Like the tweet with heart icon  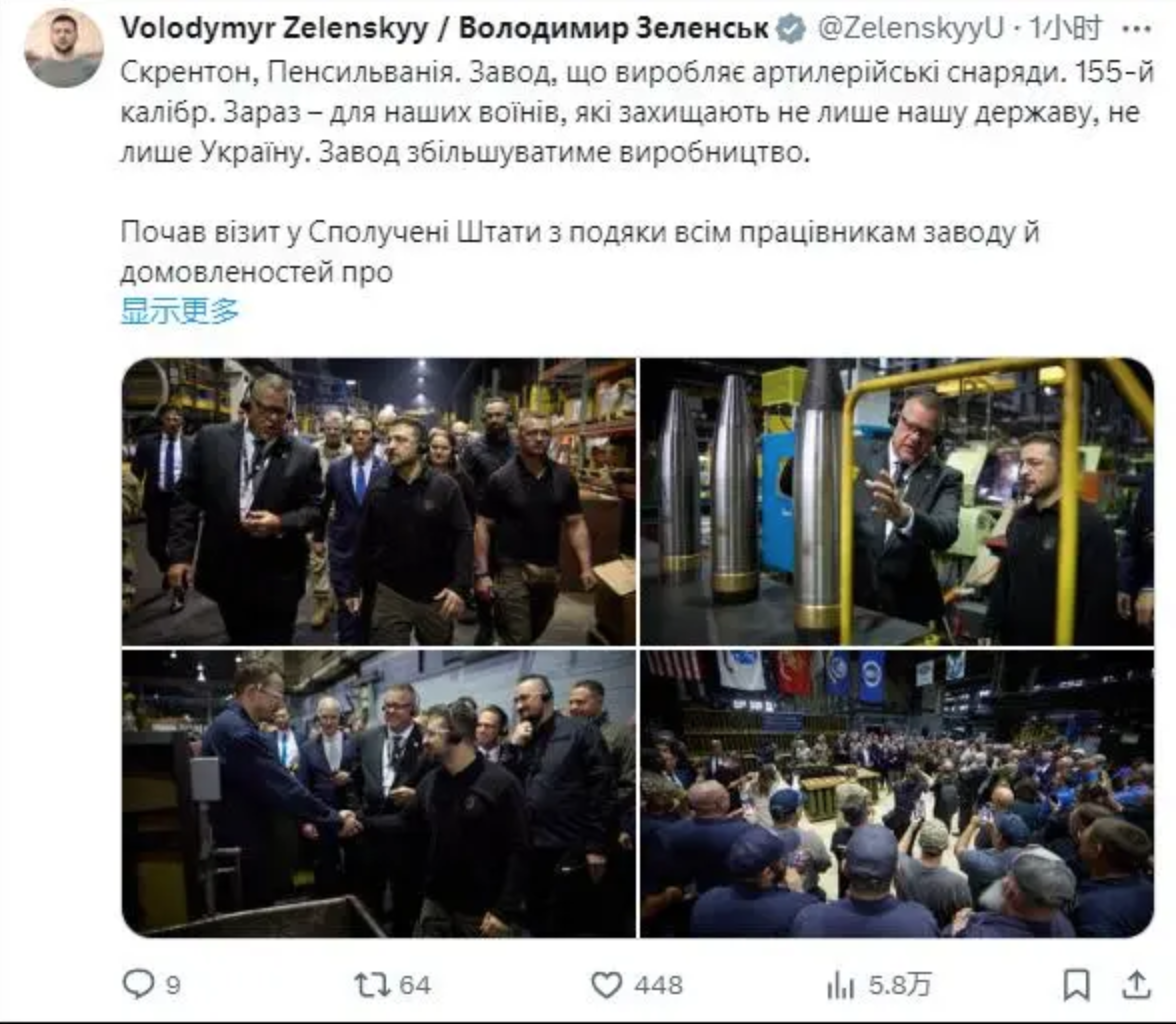[607, 985]
